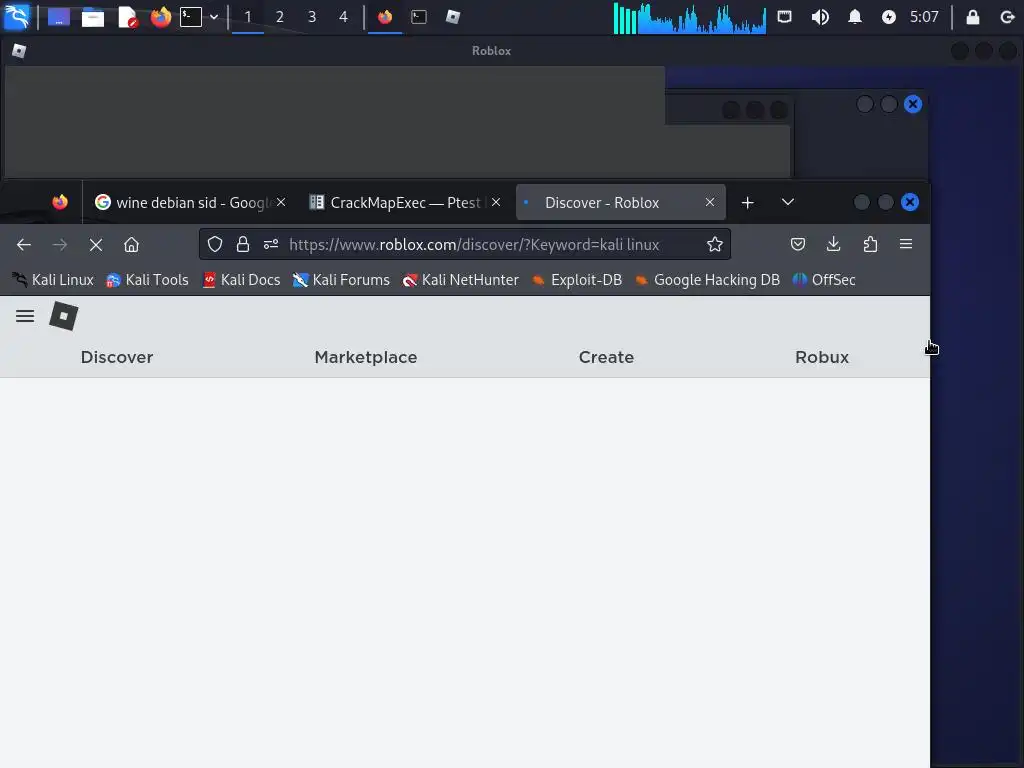Open the Kali NetHunter bookmark
1024x768 pixels.
(461, 280)
